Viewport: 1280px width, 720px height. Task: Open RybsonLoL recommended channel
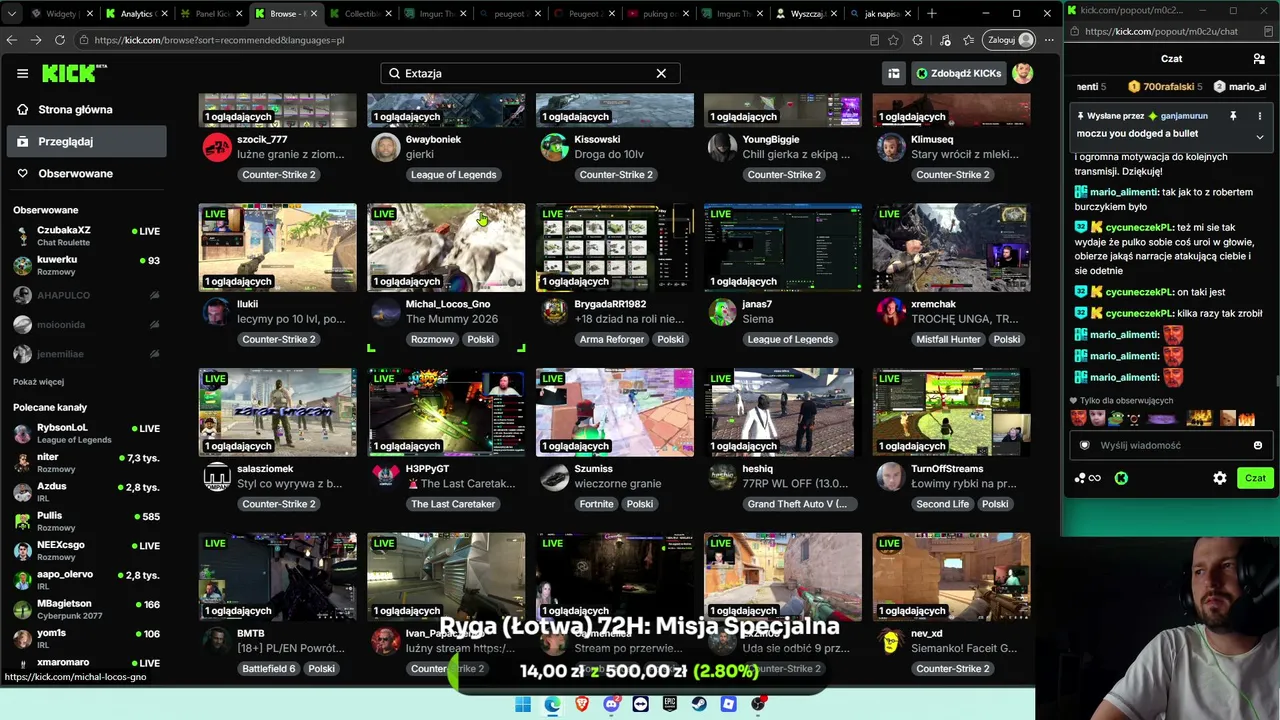pyautogui.click(x=86, y=433)
